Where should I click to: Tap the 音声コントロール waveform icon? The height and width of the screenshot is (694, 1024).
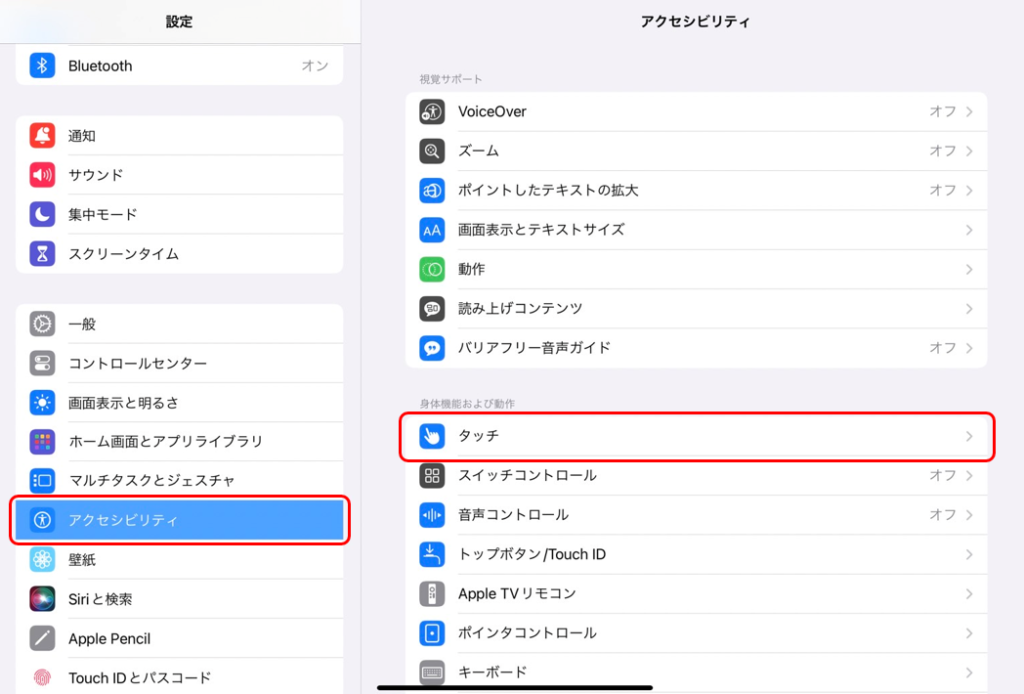(432, 514)
